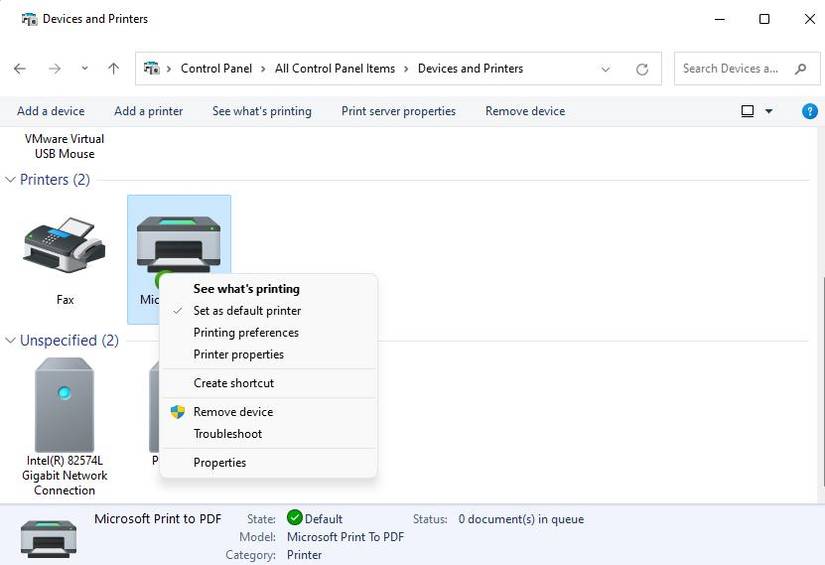This screenshot has width=825, height=565.
Task: Expand the chevron after All Control Panel Items
Action: pyautogui.click(x=406, y=69)
